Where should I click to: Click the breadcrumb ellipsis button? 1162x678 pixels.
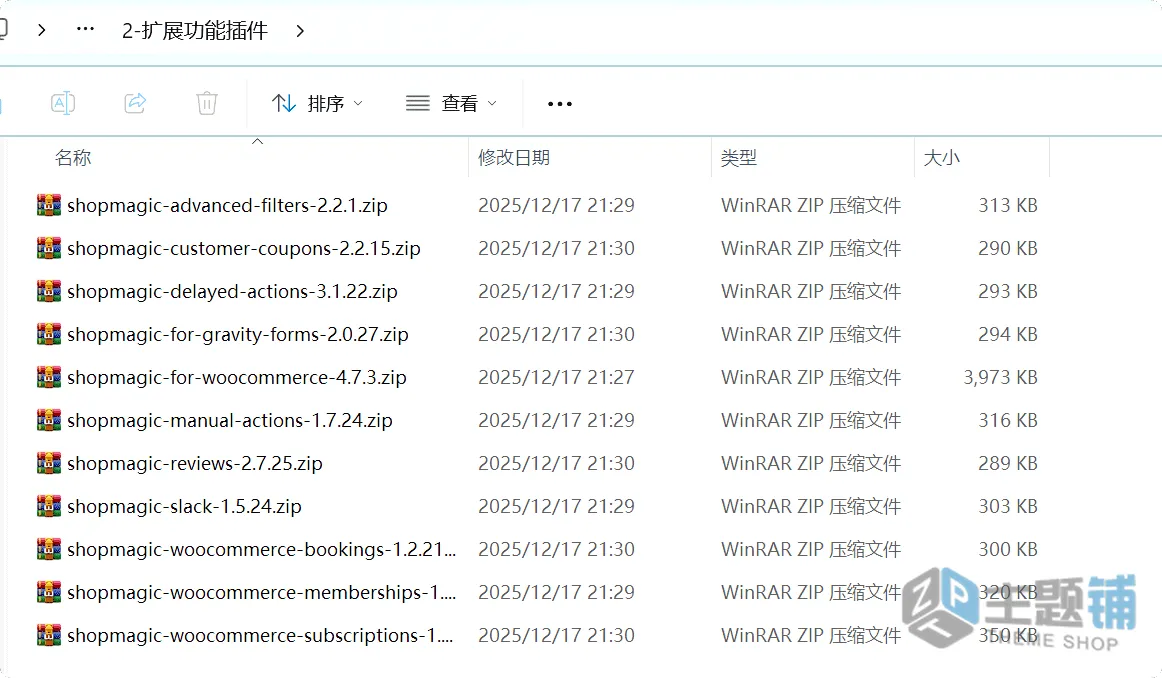[x=85, y=30]
